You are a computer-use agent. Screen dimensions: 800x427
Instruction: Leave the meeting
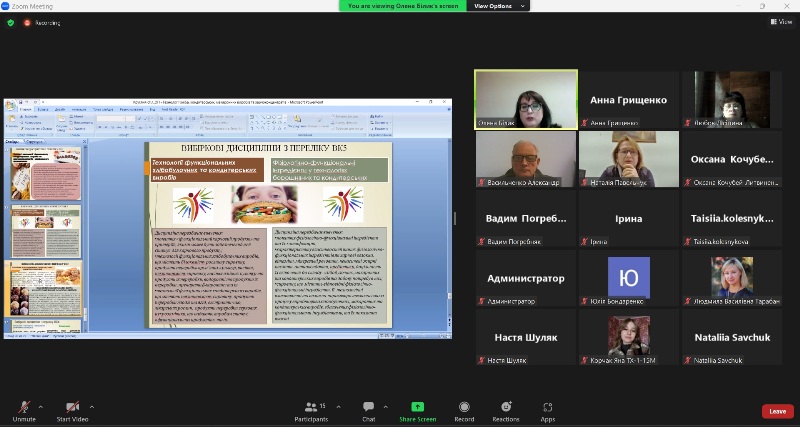[777, 411]
